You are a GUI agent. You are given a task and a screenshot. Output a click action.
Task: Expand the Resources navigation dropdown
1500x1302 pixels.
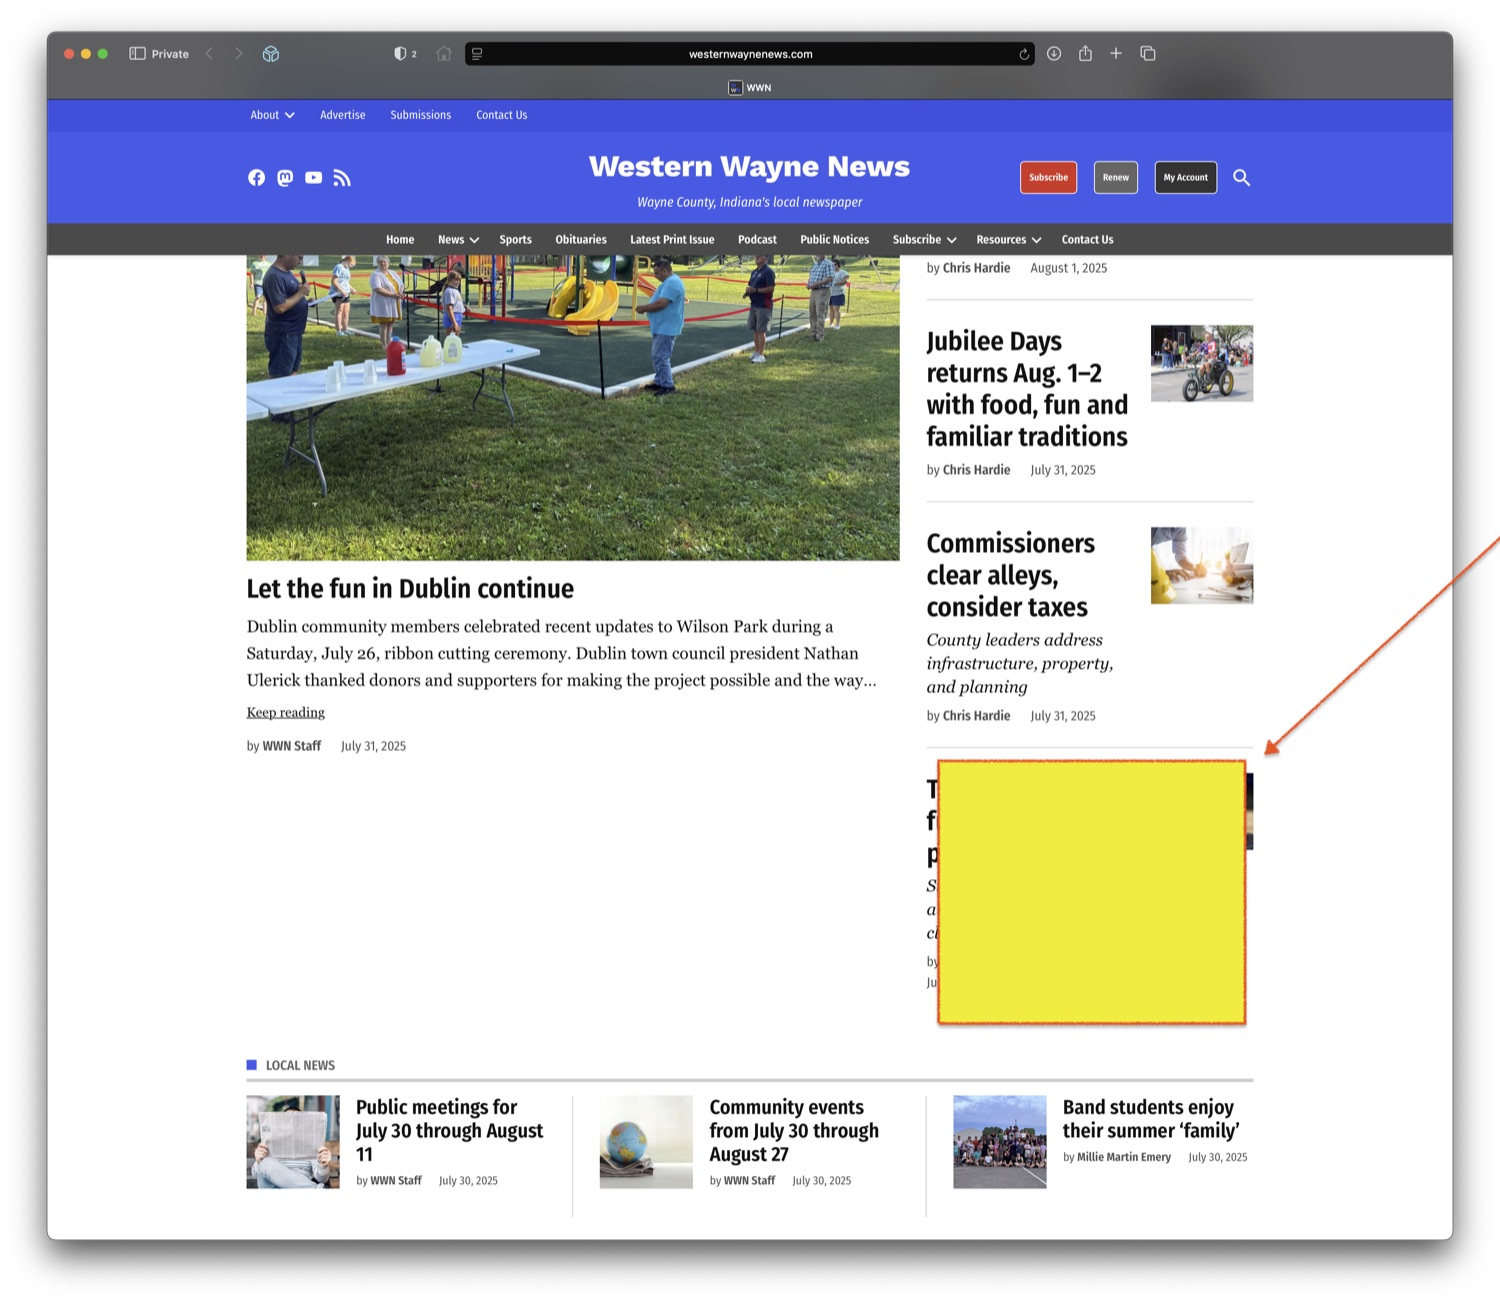tap(1008, 240)
